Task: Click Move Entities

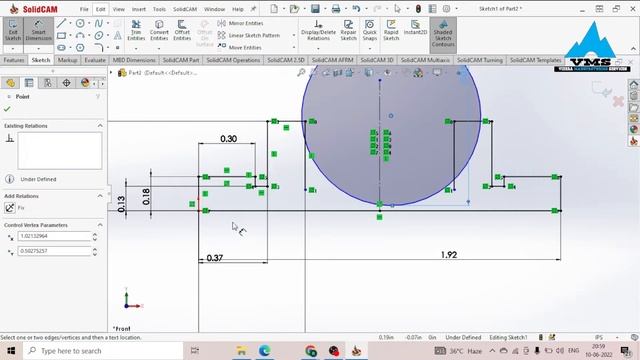Action: [240, 47]
